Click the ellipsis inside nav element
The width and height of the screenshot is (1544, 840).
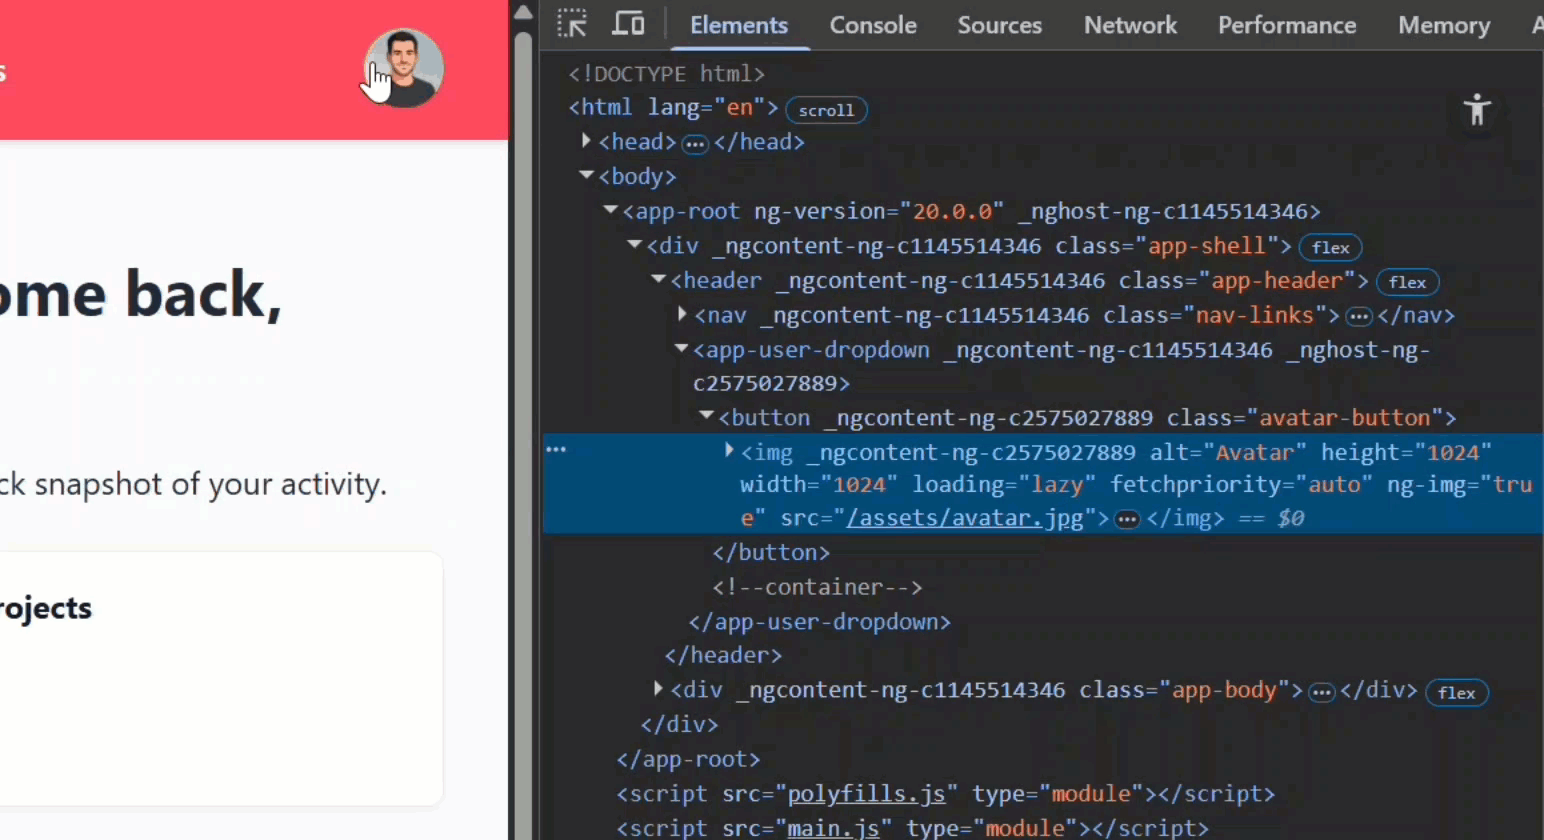(x=1358, y=317)
